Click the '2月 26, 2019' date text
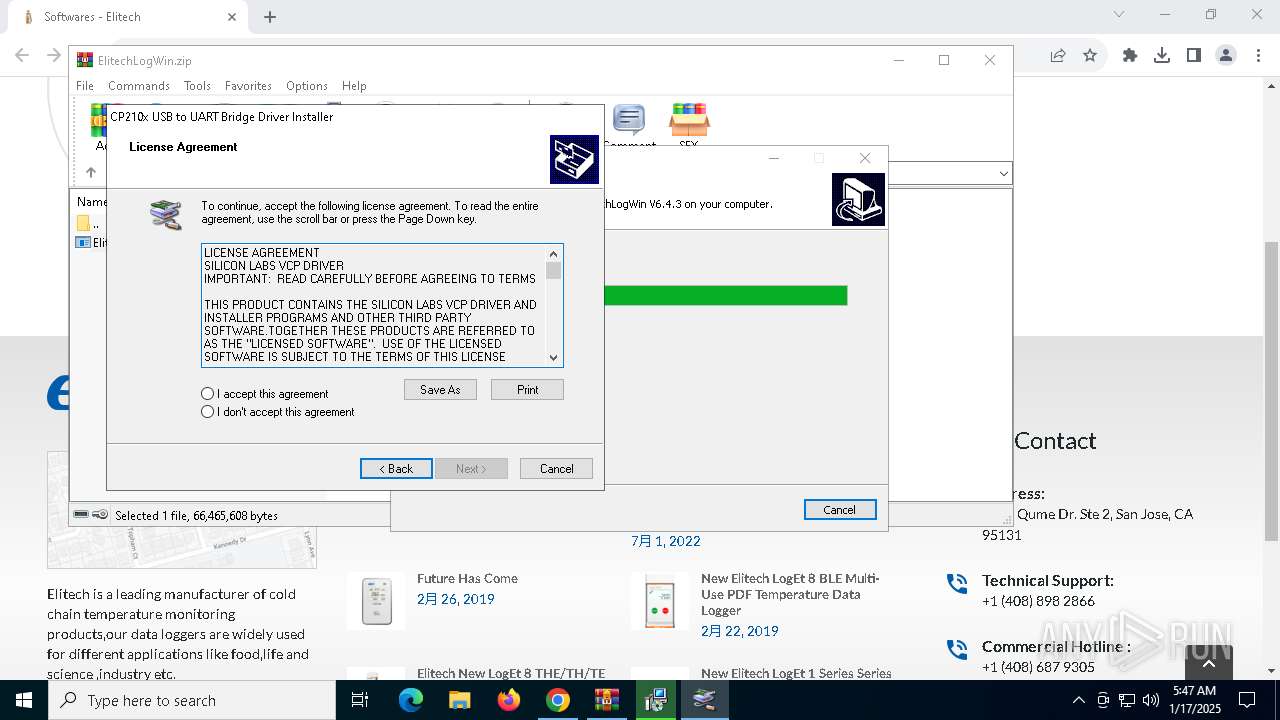 tap(456, 599)
